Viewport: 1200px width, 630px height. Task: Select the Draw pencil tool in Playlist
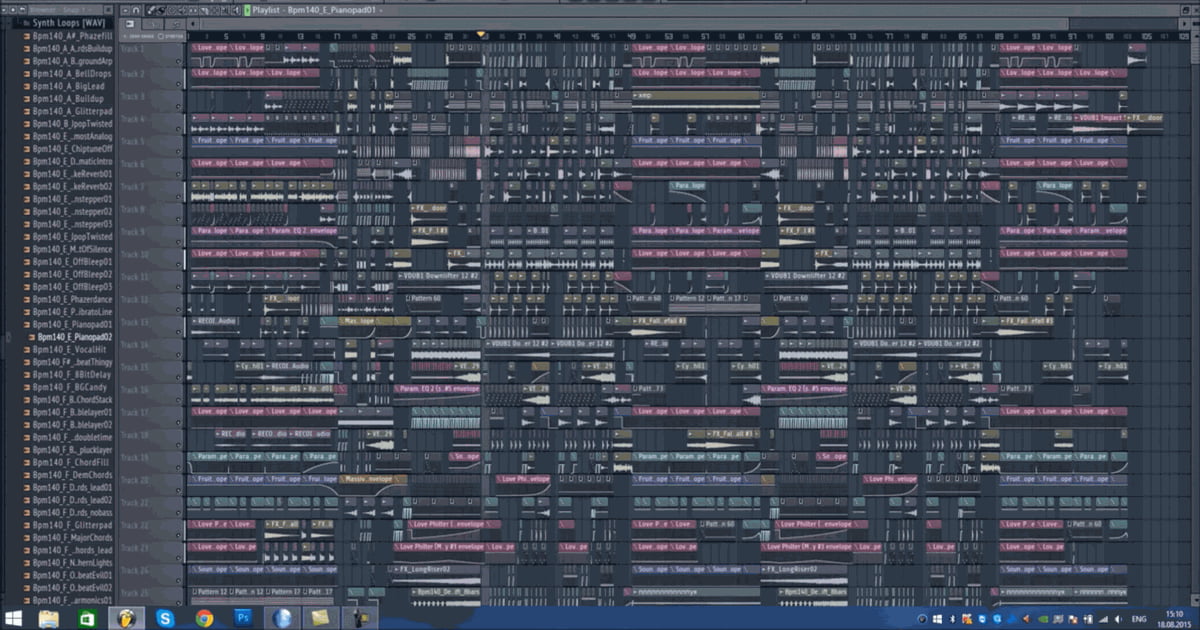tap(149, 10)
